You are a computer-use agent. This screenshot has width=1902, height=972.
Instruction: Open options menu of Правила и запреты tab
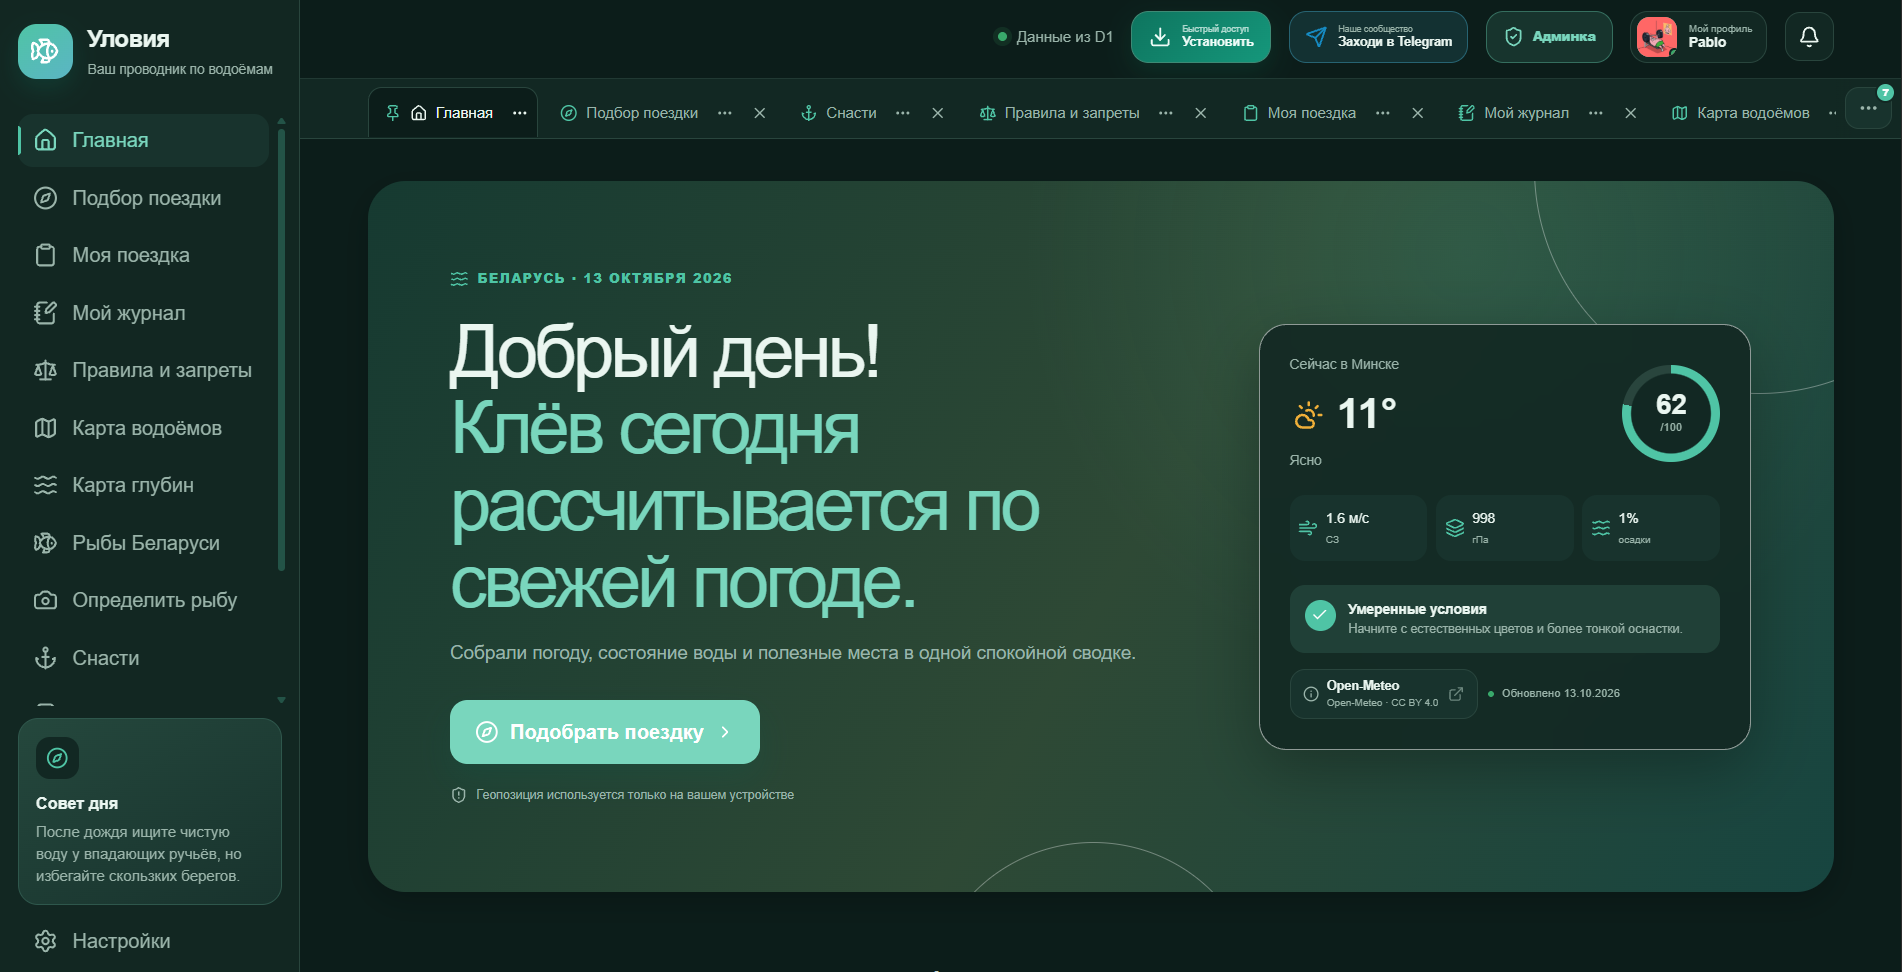click(x=1166, y=113)
